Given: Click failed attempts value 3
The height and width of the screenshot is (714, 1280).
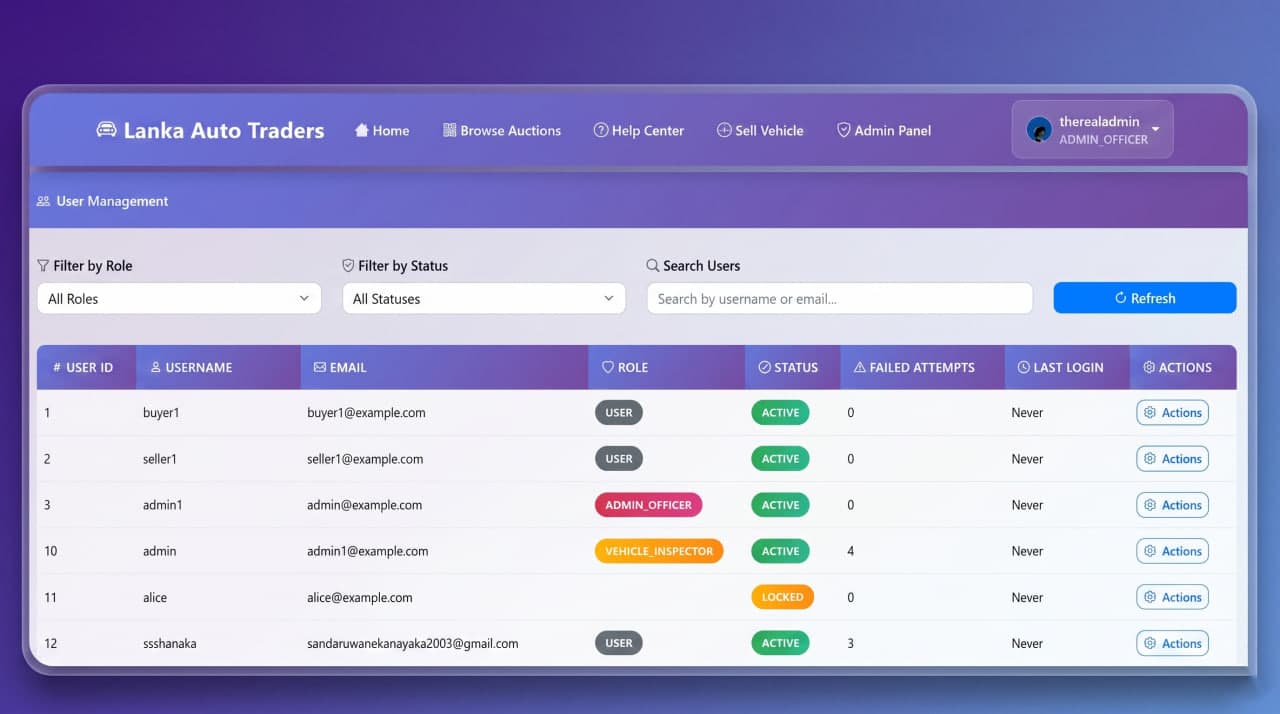Looking at the screenshot, I should click(851, 643).
